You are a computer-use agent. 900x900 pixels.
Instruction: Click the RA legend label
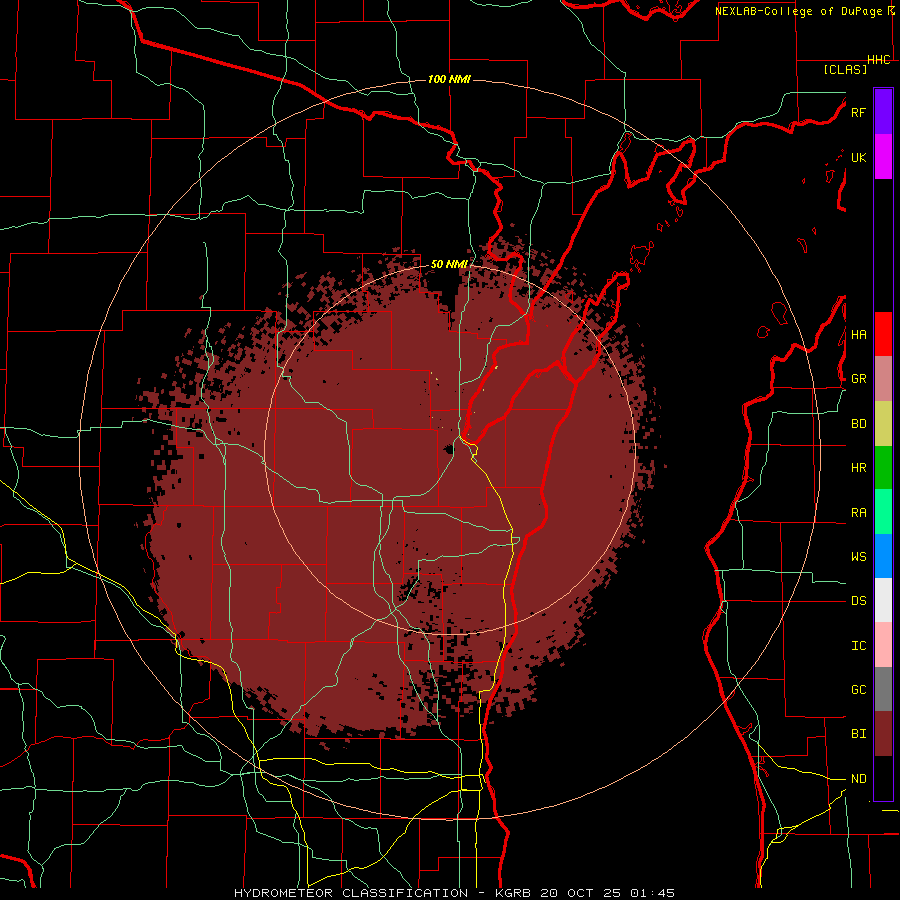(858, 513)
